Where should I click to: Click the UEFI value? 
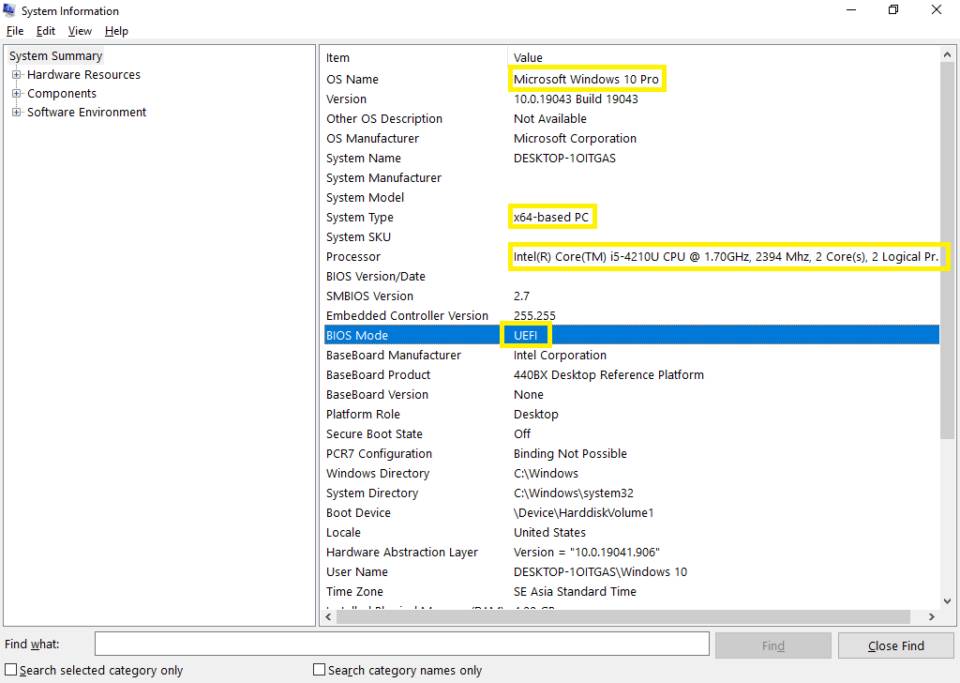coord(525,335)
